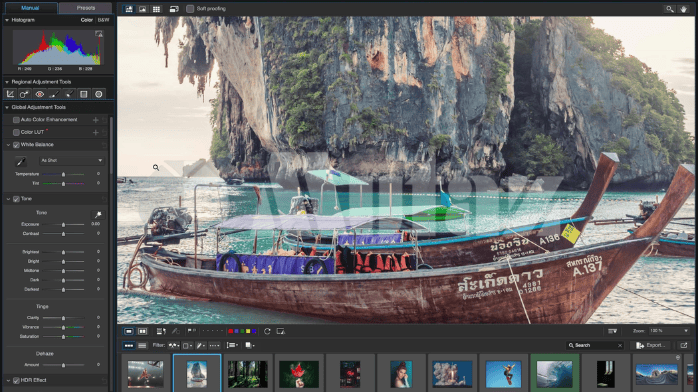
Task: Expand the HDR Effect section arrow
Action: click(8, 380)
